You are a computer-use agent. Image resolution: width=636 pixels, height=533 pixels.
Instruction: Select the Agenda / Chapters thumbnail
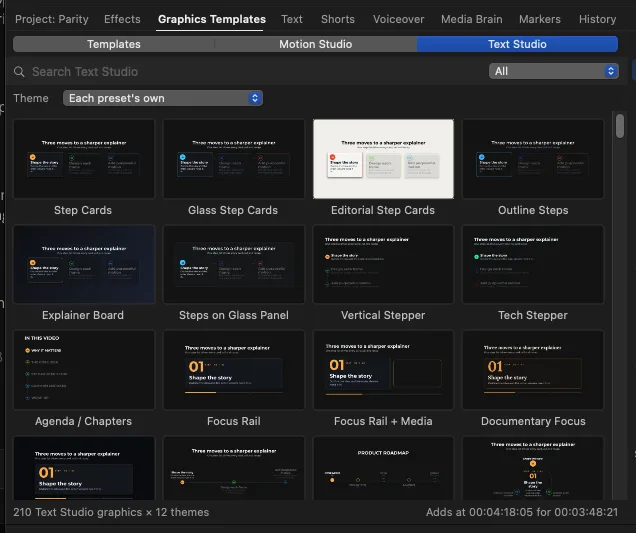84,370
